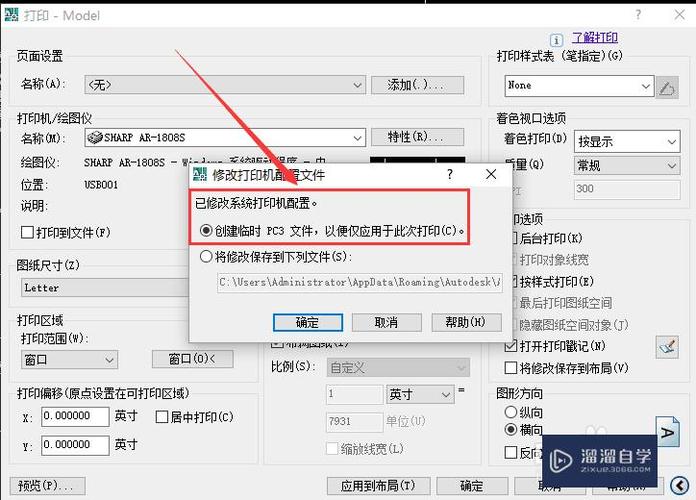Click the scale equals-lock icon beside 英寸

[x=462, y=390]
